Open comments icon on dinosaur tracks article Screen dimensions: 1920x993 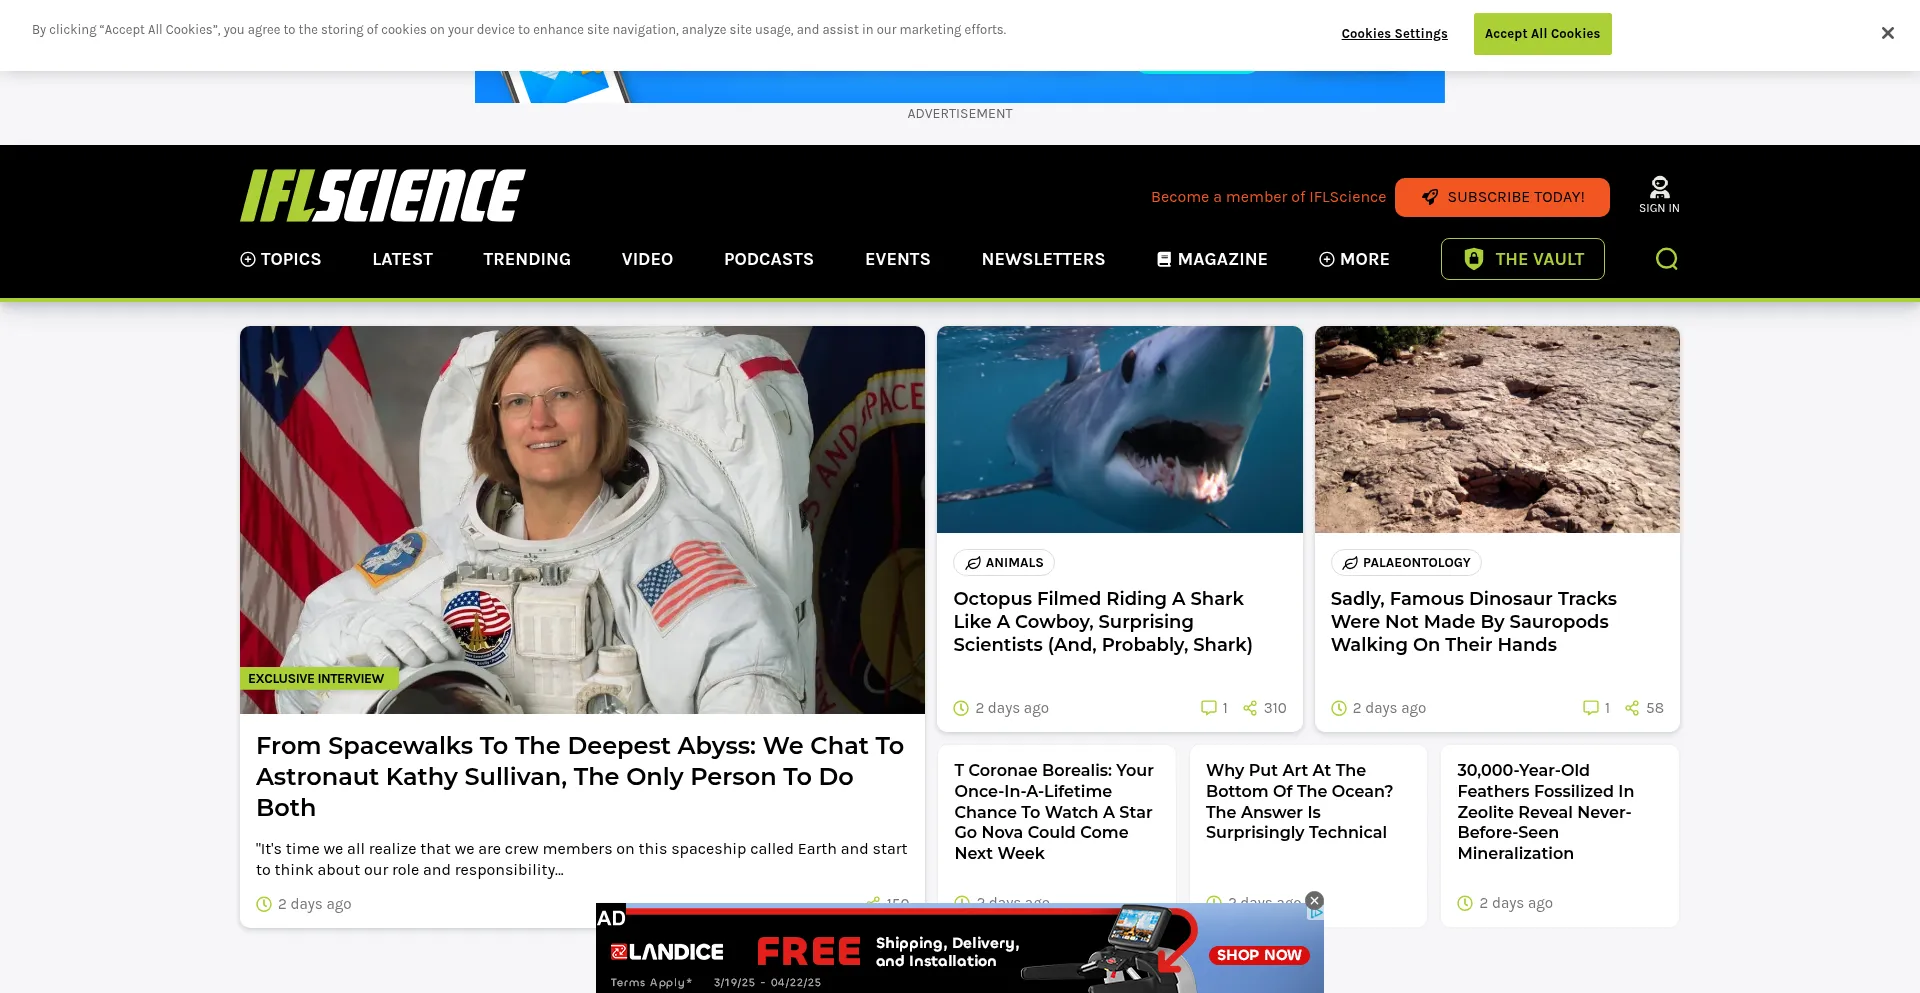coord(1590,708)
